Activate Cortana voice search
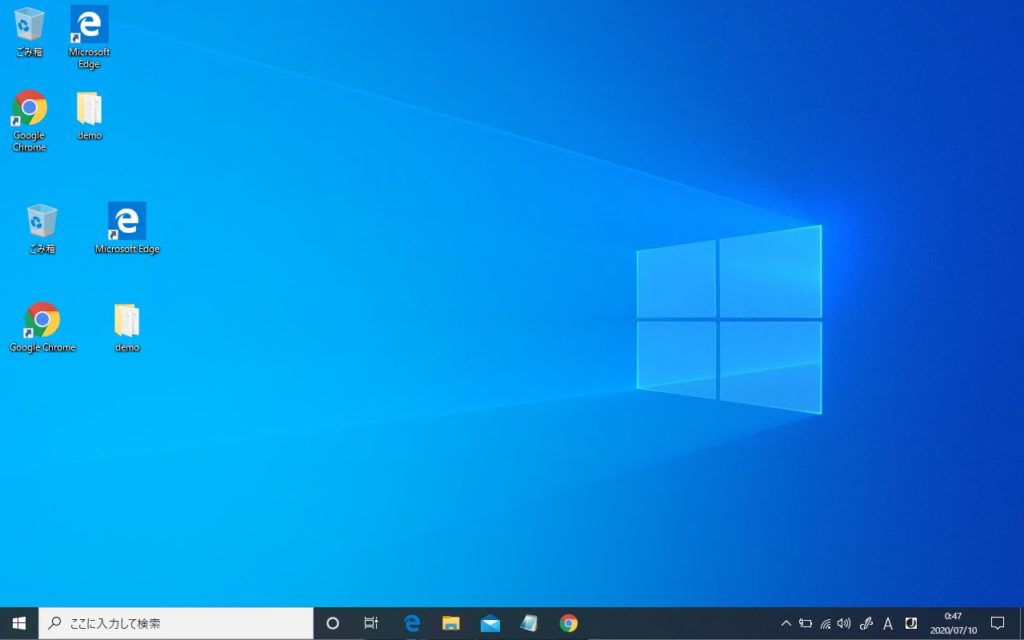This screenshot has height=640, width=1024. (332, 622)
